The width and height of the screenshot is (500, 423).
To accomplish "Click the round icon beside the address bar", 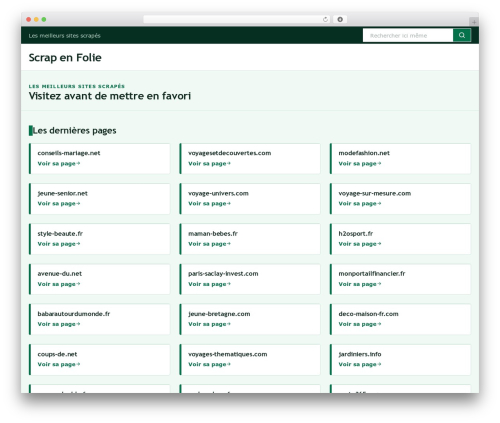I will point(340,19).
